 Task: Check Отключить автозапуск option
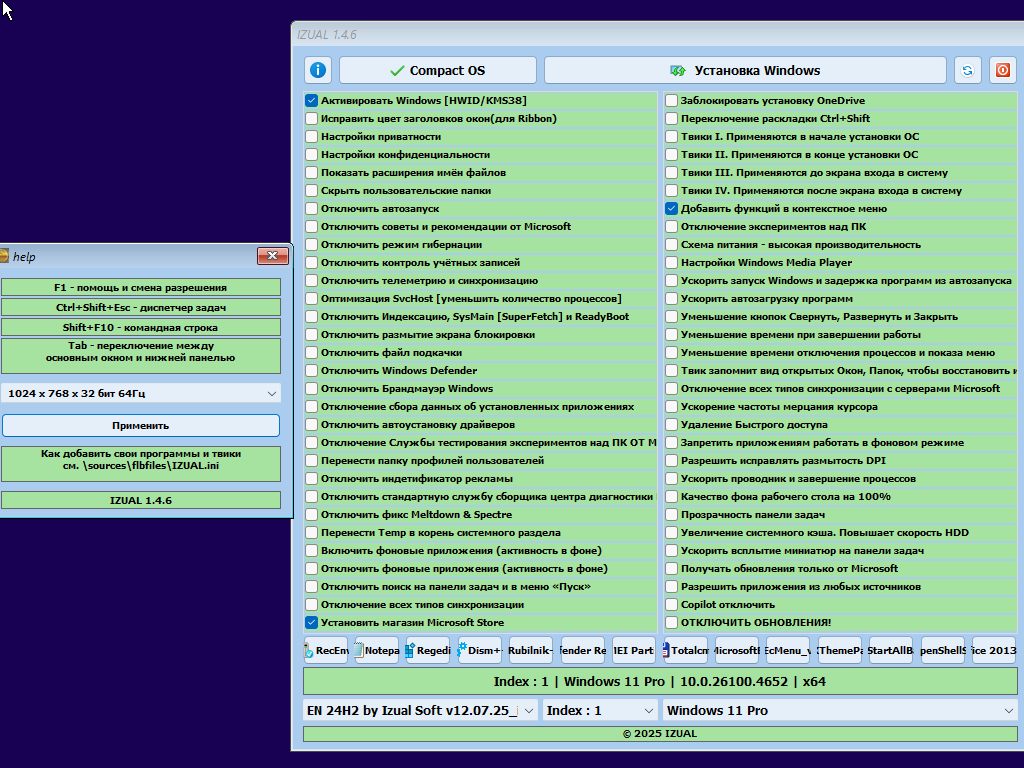[312, 208]
